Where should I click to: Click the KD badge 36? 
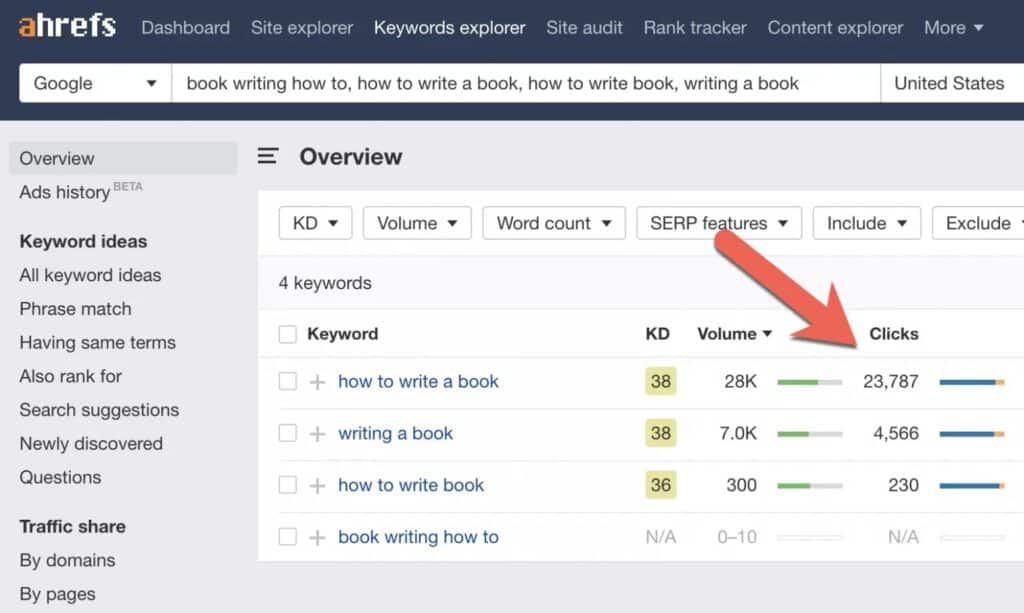tap(660, 485)
